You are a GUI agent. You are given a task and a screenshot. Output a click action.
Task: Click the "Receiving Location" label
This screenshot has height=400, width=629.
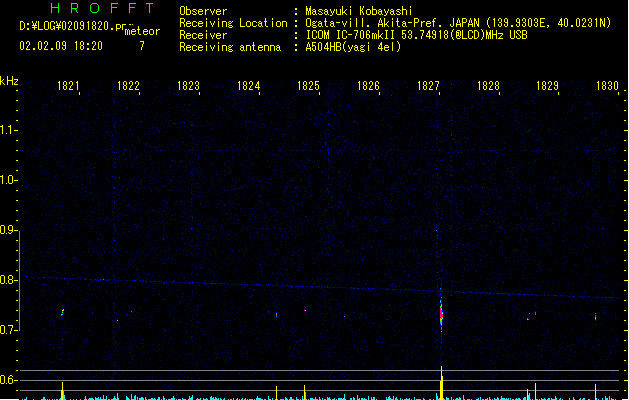pyautogui.click(x=233, y=23)
